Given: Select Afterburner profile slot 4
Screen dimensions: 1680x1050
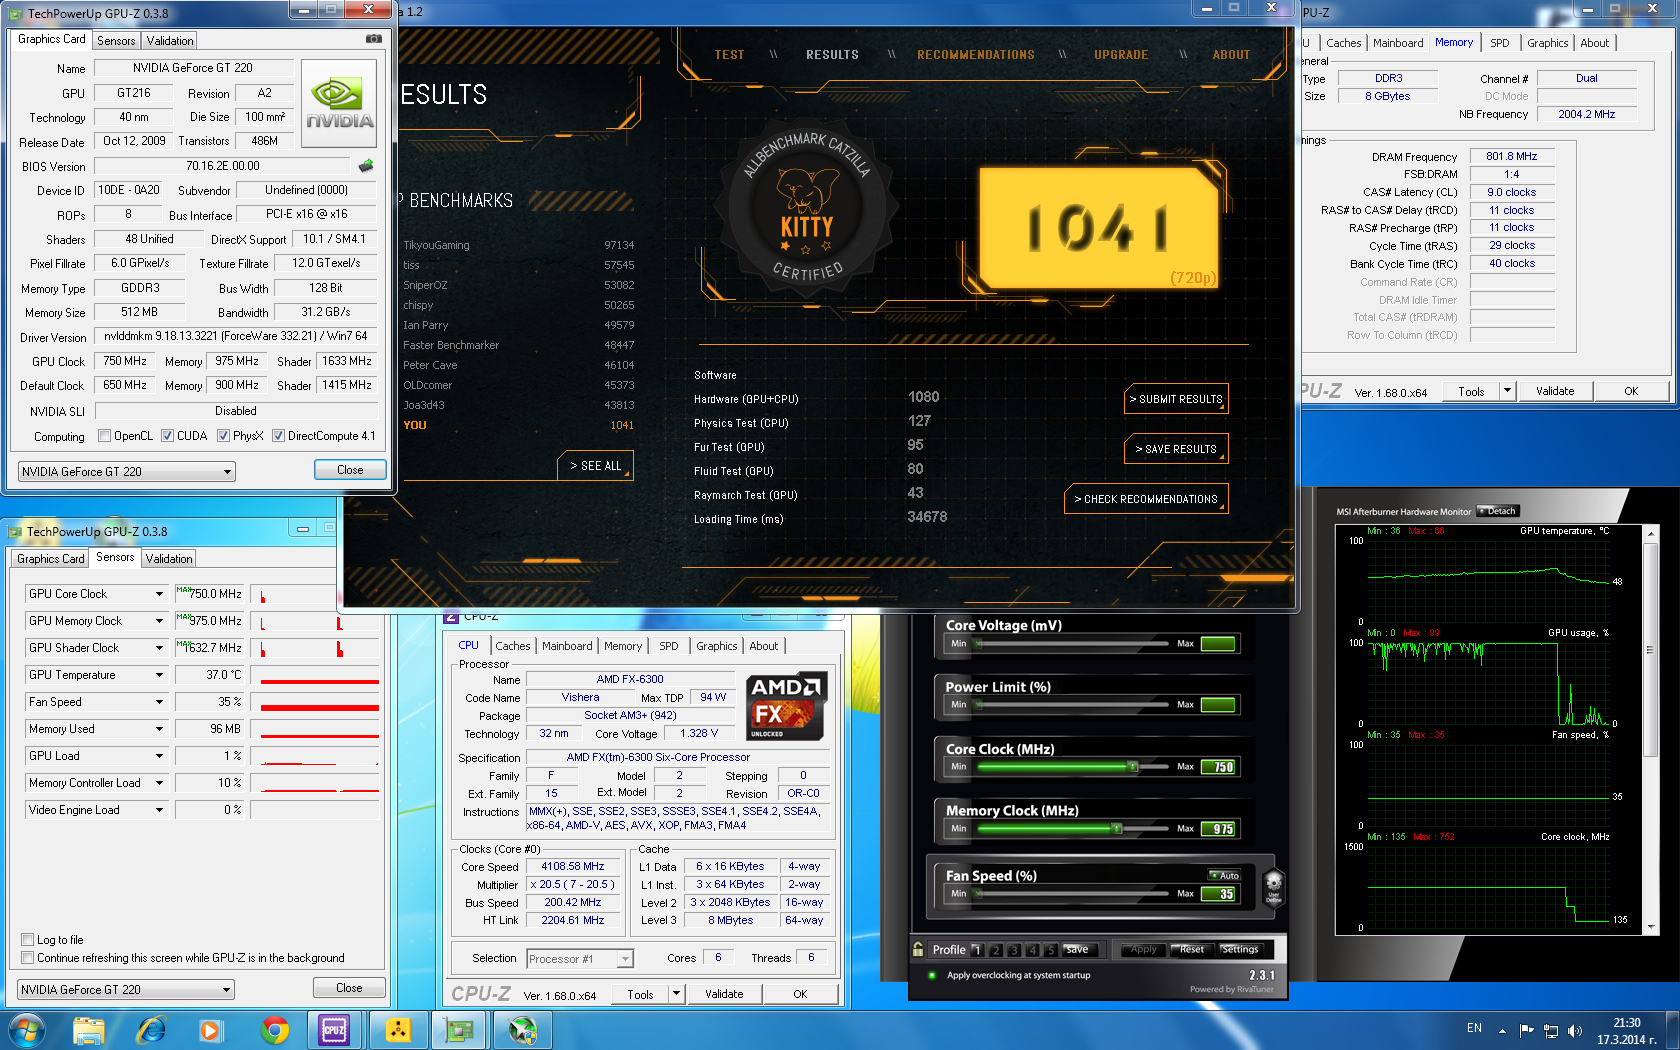Looking at the screenshot, I should [x=1032, y=950].
